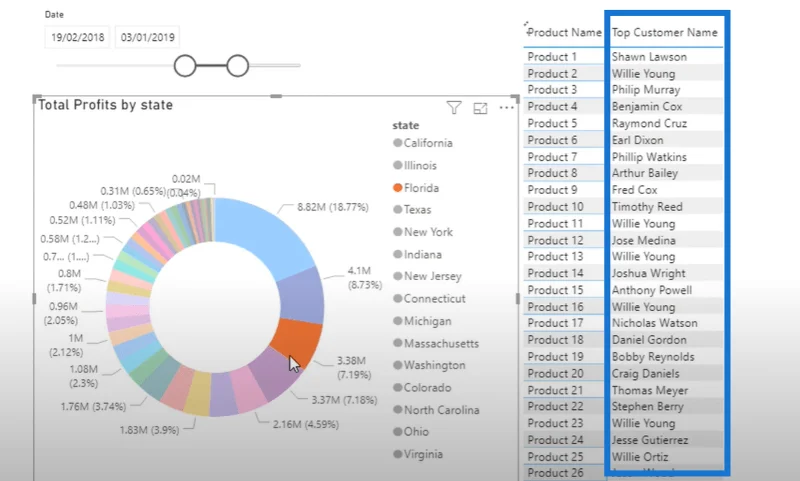Click the Ohio legend marker dot
The image size is (800, 481).
pyautogui.click(x=397, y=432)
